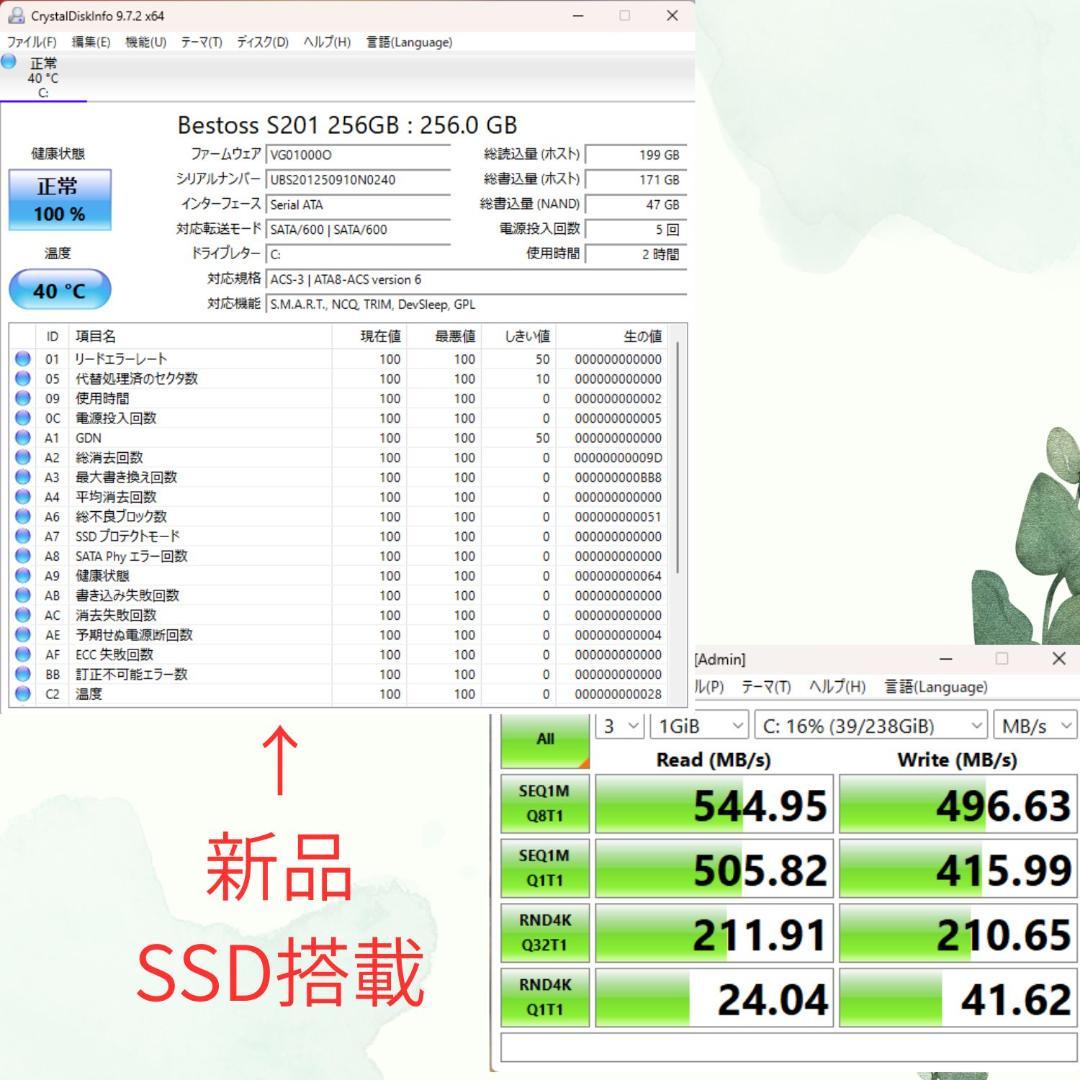Expand the C: 16% drive selector
Screen dimensions: 1080x1080
(x=869, y=726)
